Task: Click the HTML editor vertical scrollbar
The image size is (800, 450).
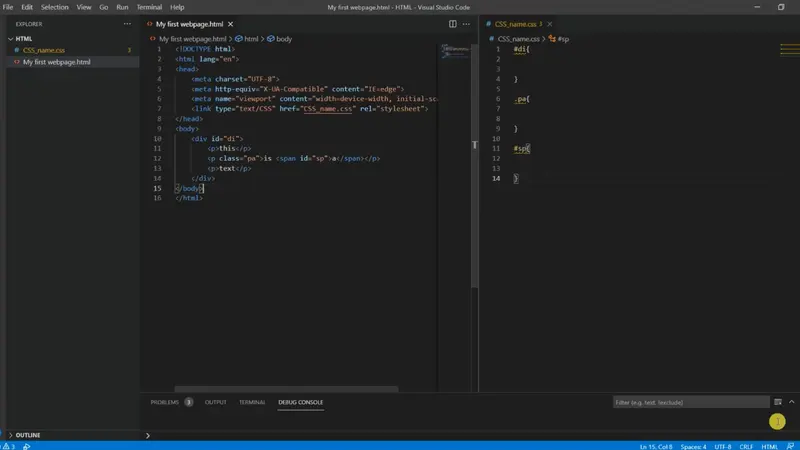Action: pos(474,166)
